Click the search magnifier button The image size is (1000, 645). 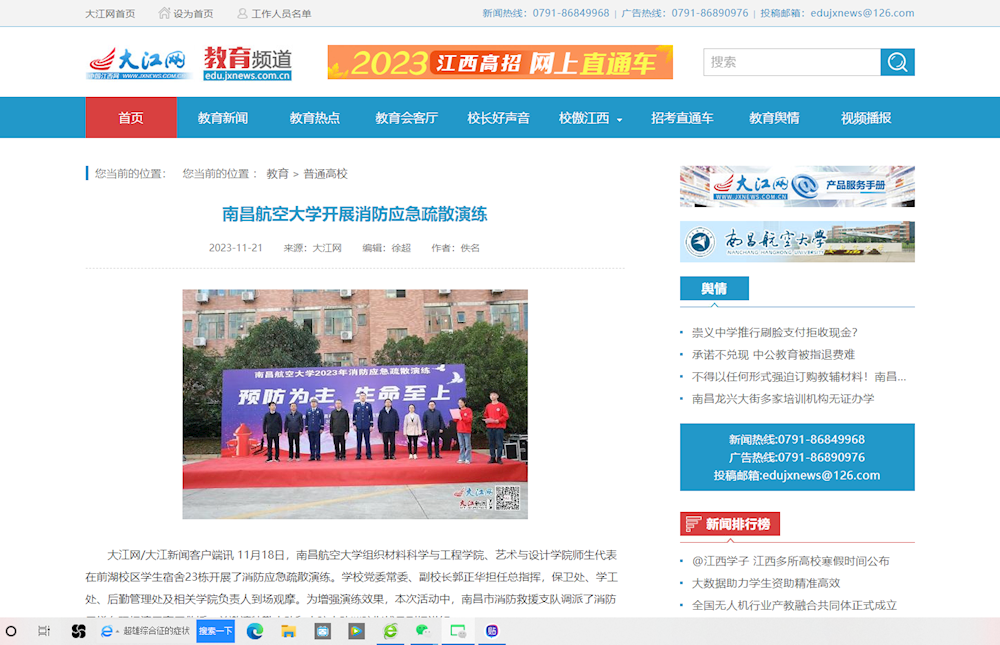tap(897, 62)
